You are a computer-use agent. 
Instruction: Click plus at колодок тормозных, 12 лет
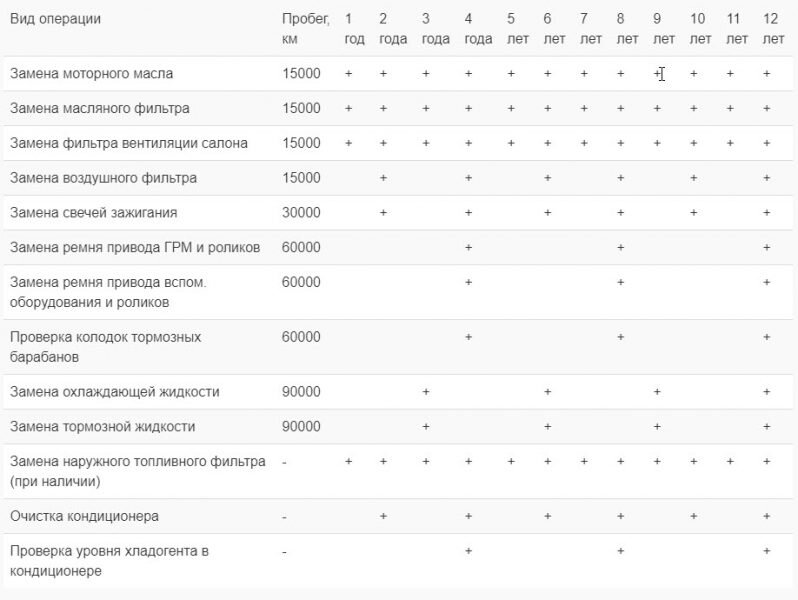pyautogui.click(x=766, y=337)
